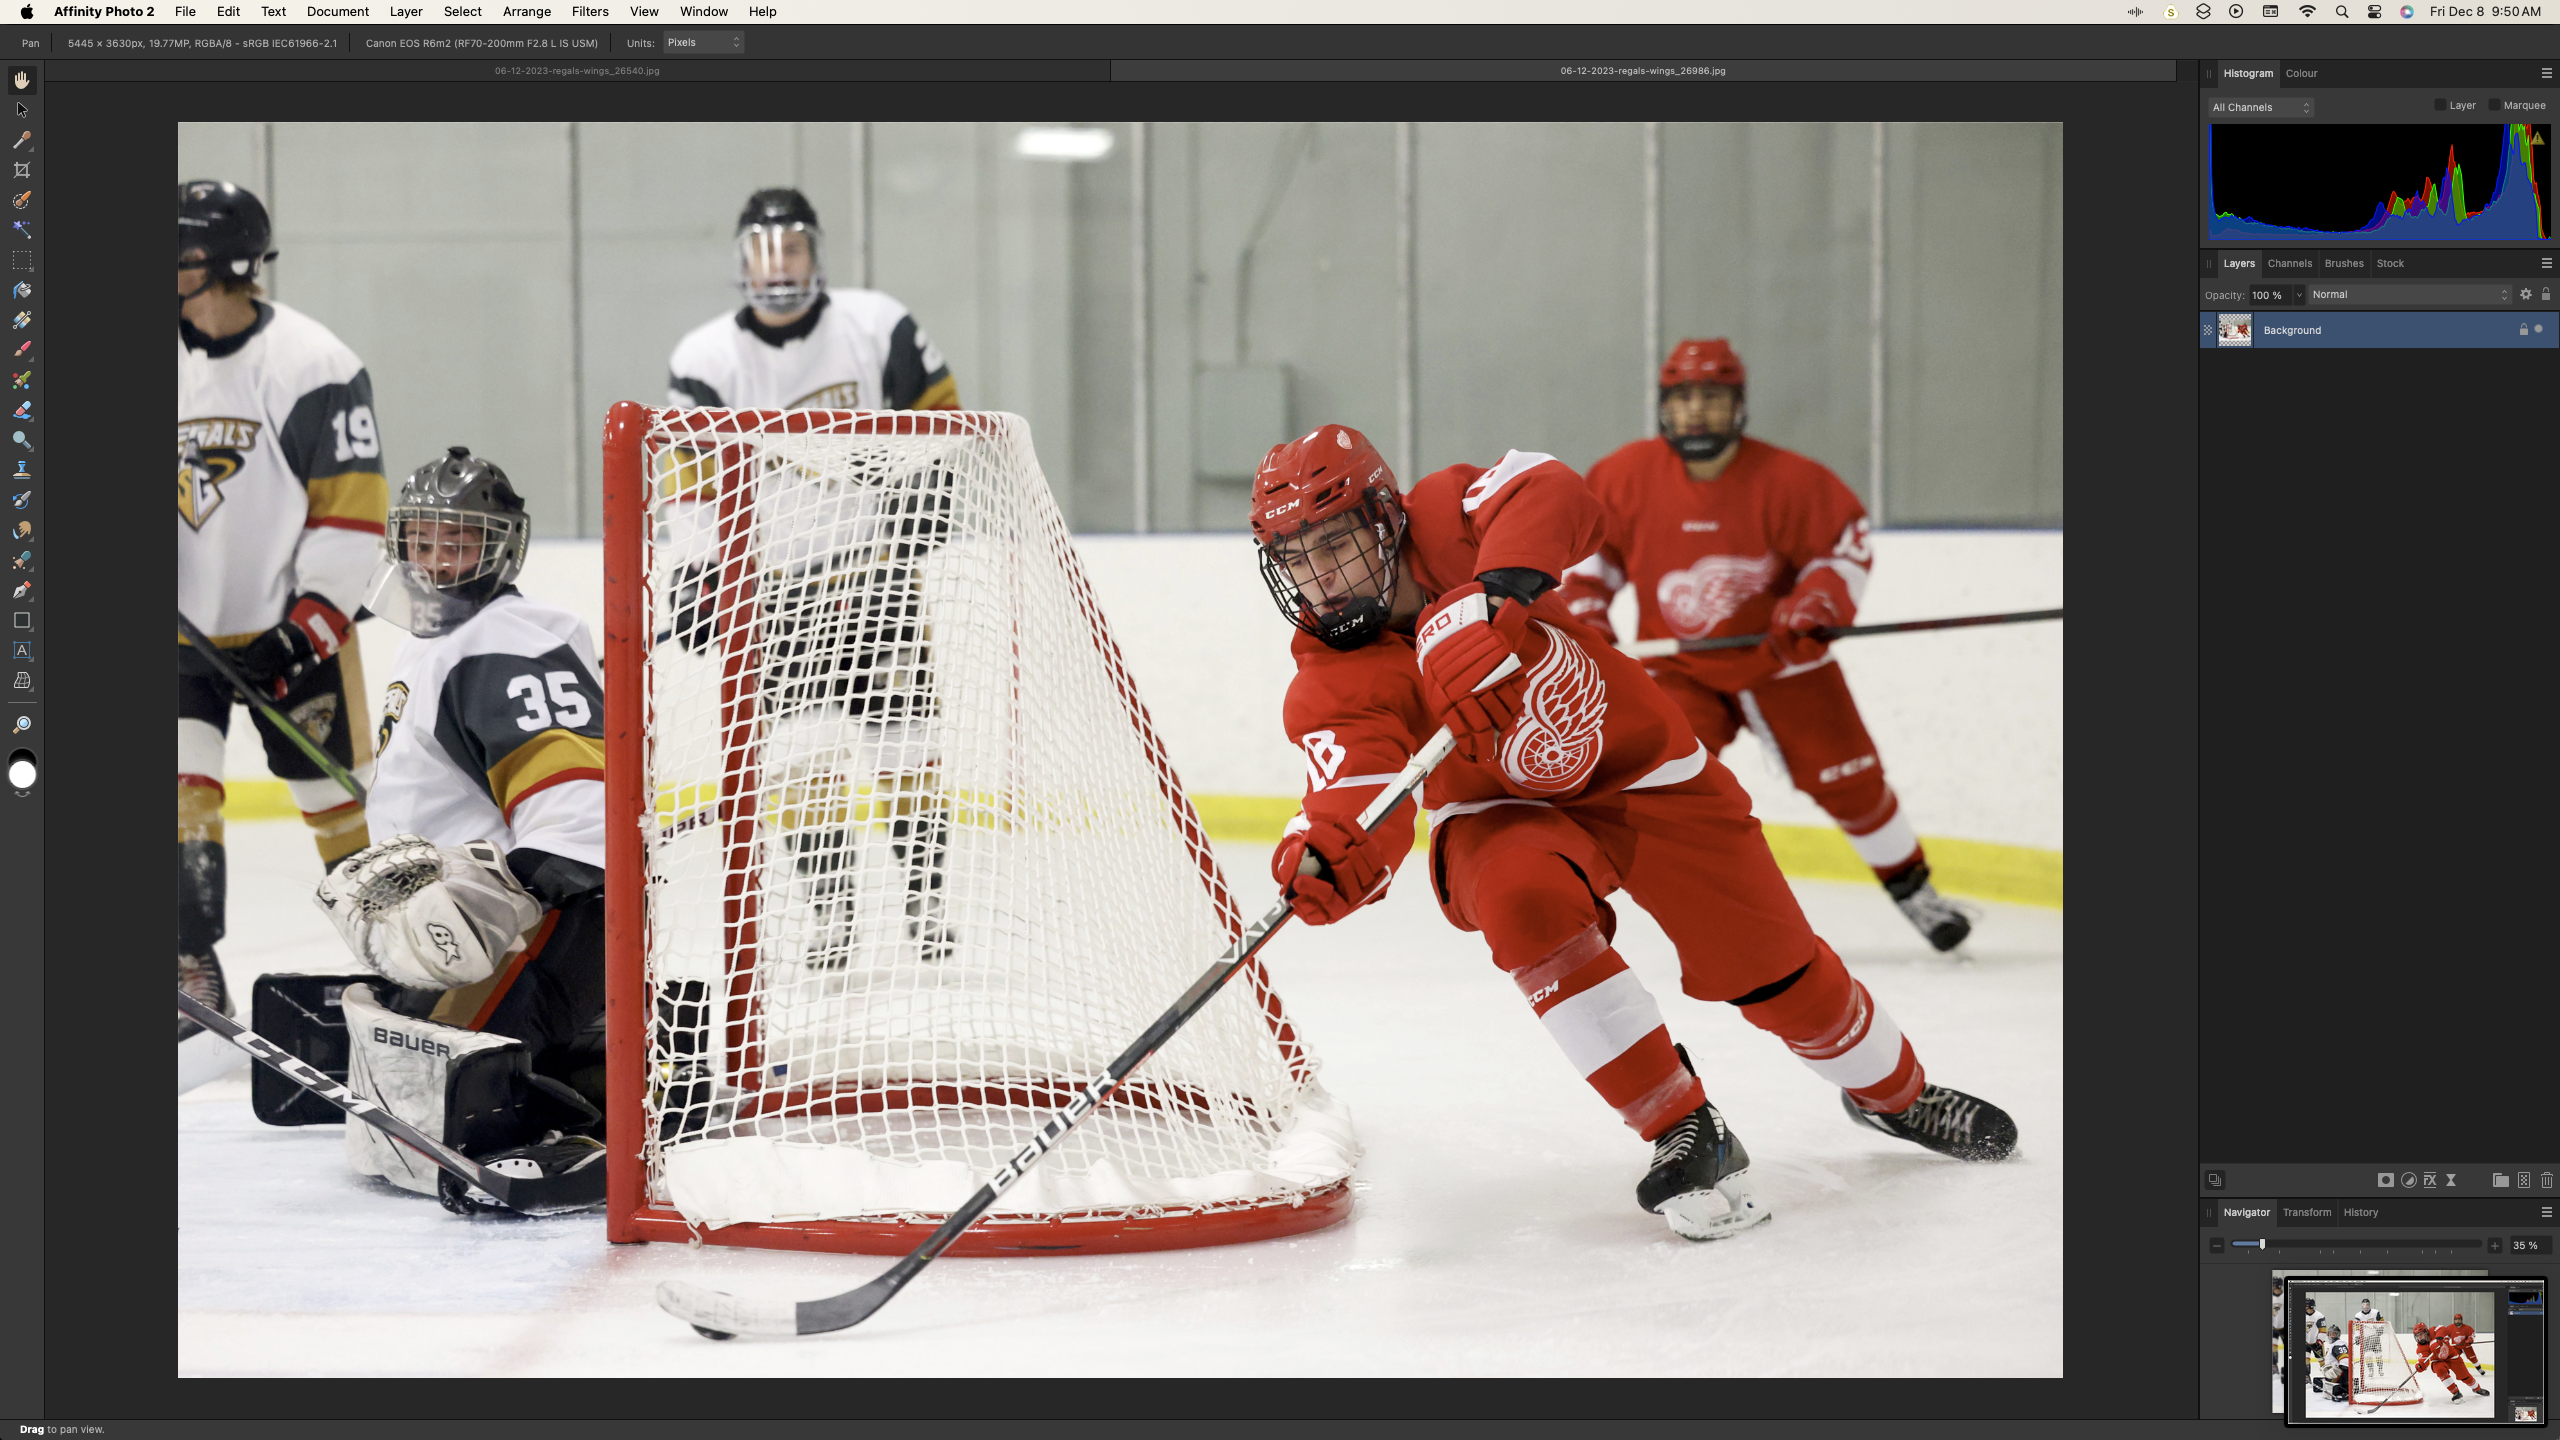Select the Smudge Brush tool

click(22, 531)
